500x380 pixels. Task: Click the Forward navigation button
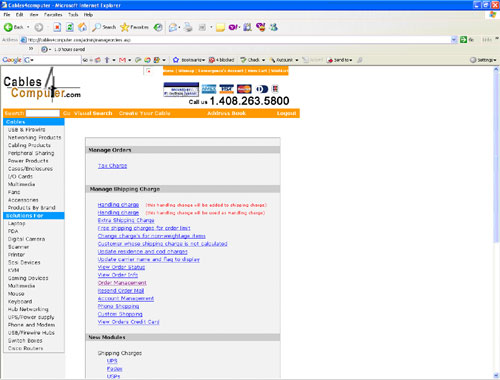pos(39,27)
